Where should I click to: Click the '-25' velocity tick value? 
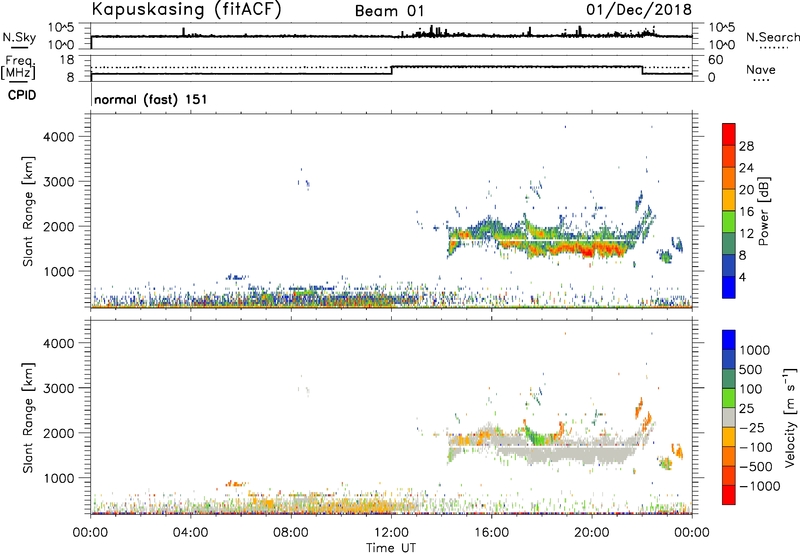[x=751, y=427]
